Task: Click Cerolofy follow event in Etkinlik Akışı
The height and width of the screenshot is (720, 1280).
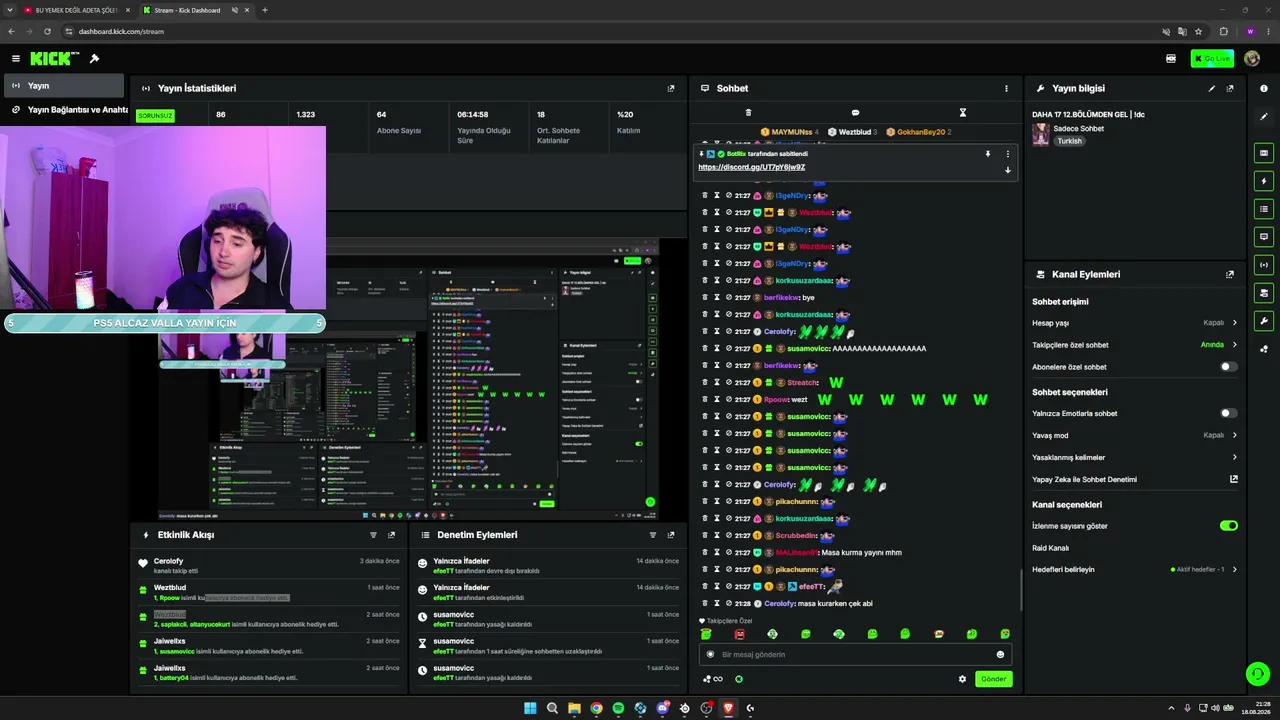Action: tap(270, 566)
